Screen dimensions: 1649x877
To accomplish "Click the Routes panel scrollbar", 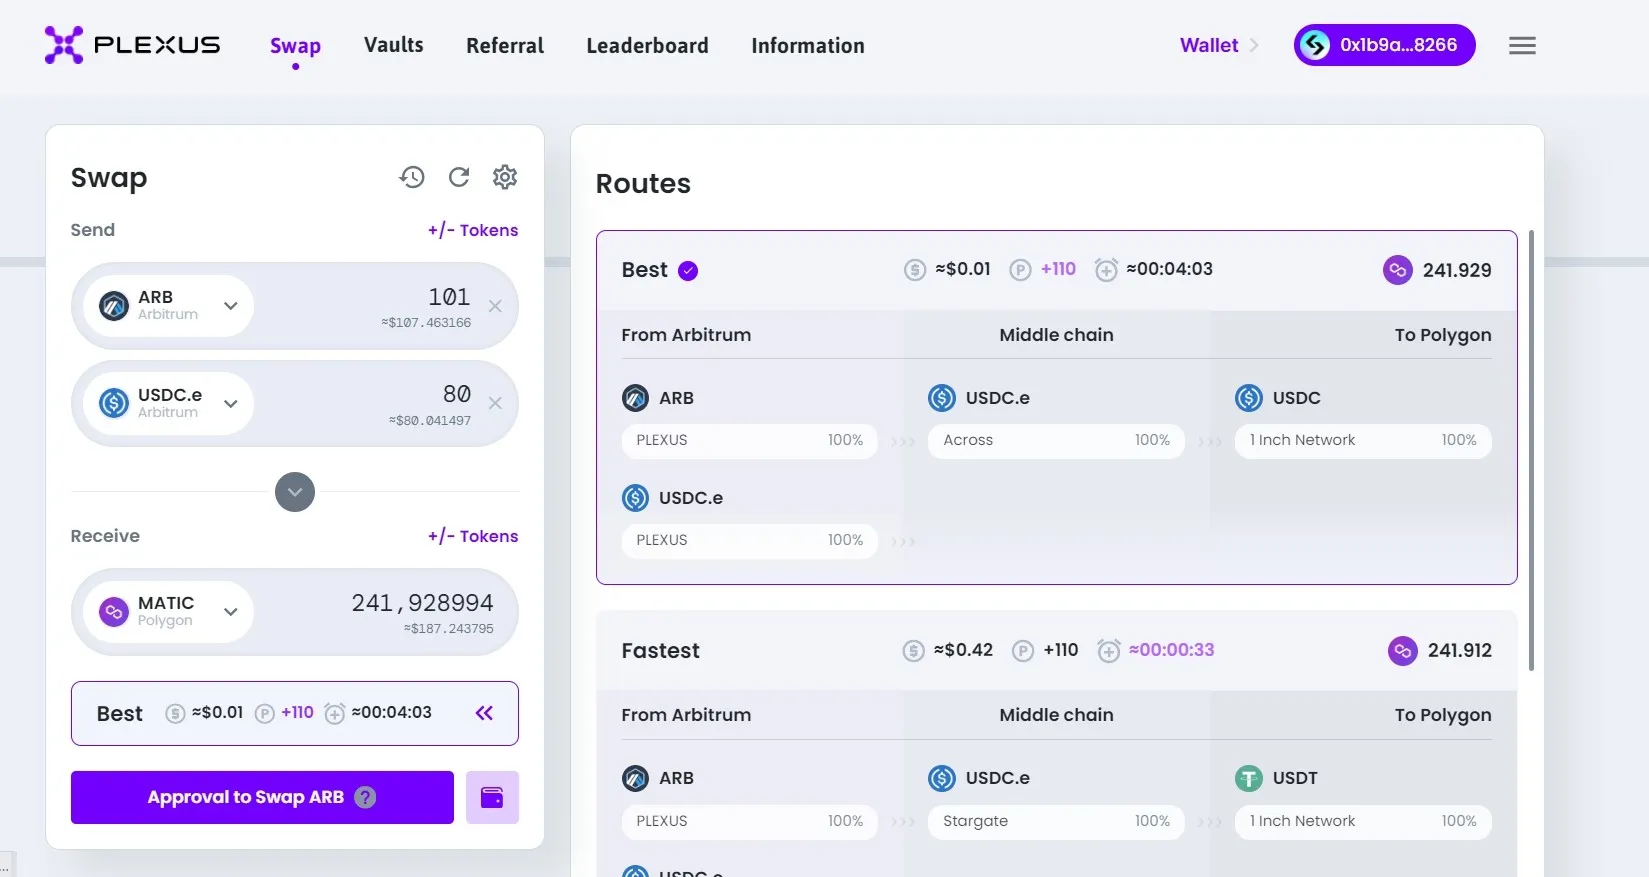I will click(1531, 450).
